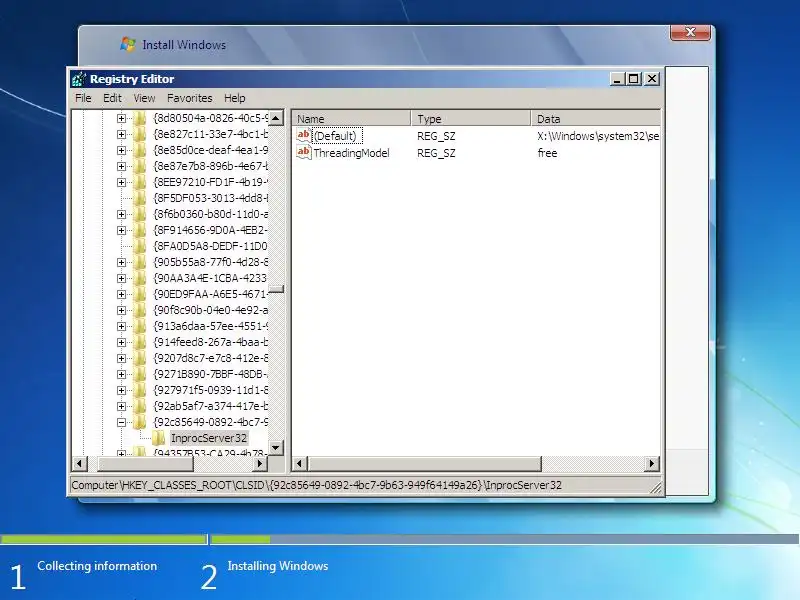Viewport: 800px width, 600px height.
Task: Click the tree pane vertical scroll thumb
Action: (276, 289)
